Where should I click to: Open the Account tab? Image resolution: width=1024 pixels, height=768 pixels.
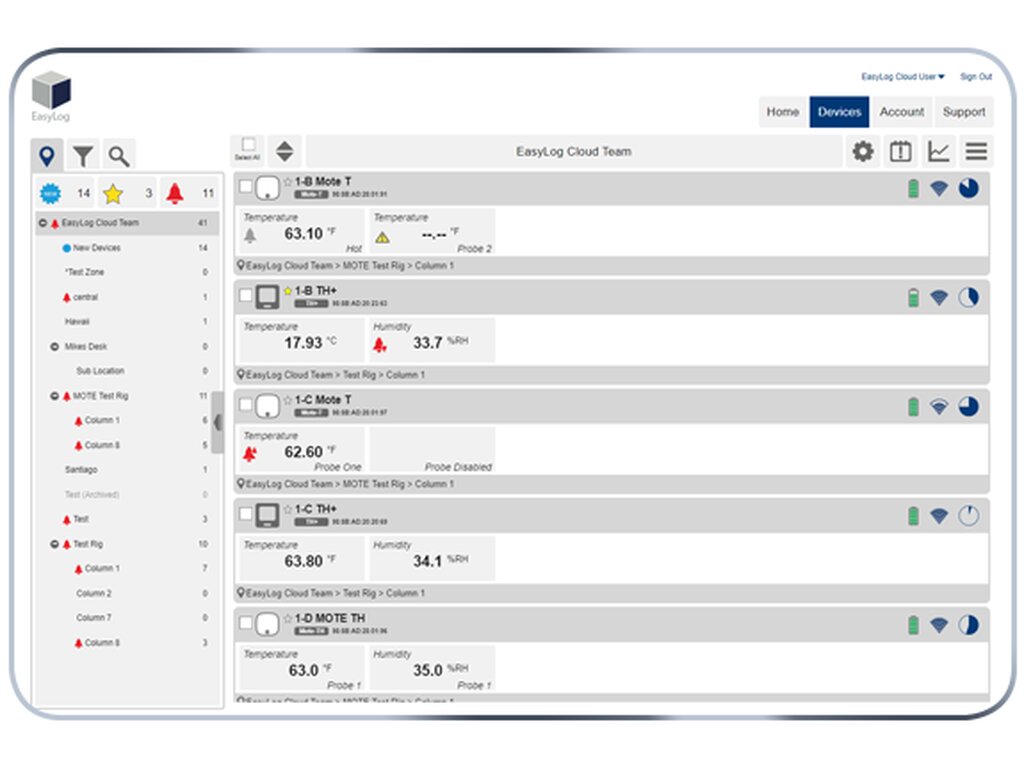point(902,112)
